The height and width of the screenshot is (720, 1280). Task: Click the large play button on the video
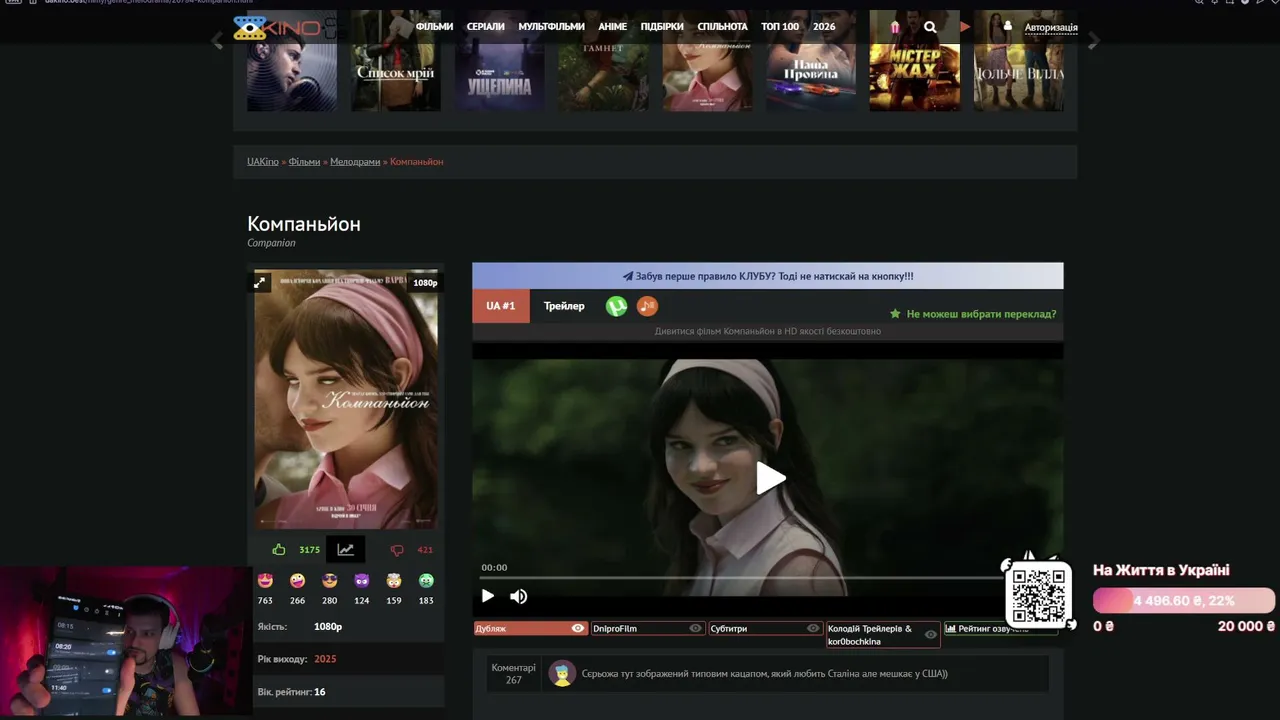coord(769,478)
